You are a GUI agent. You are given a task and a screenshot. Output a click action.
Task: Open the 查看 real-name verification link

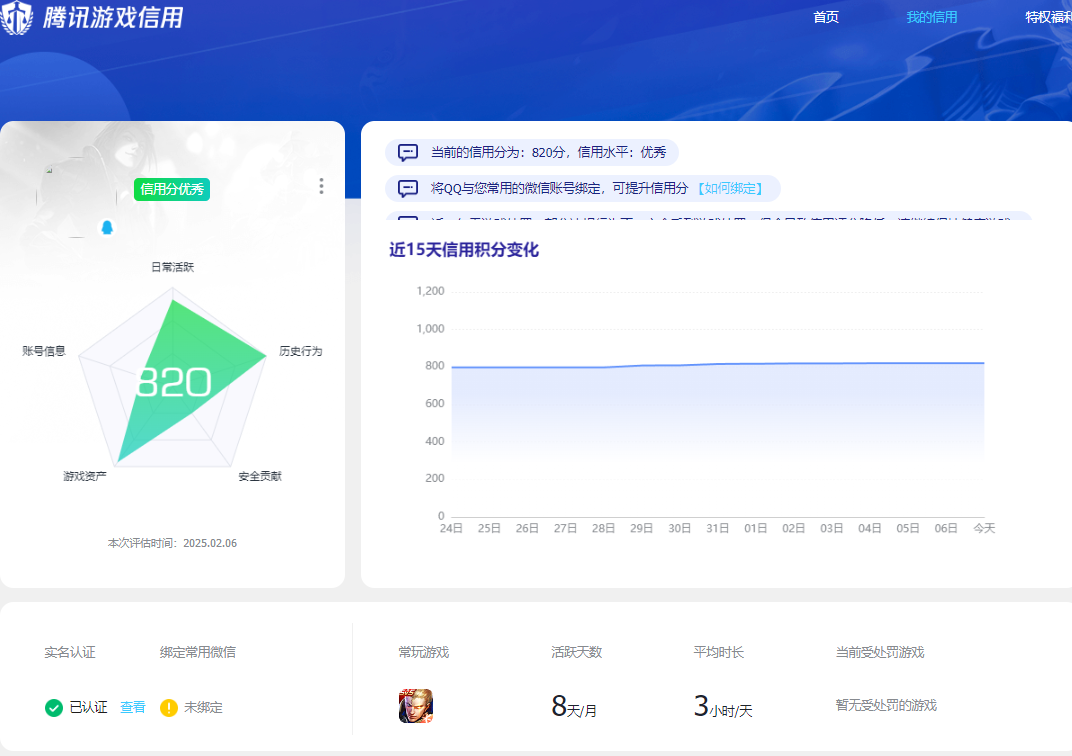133,707
